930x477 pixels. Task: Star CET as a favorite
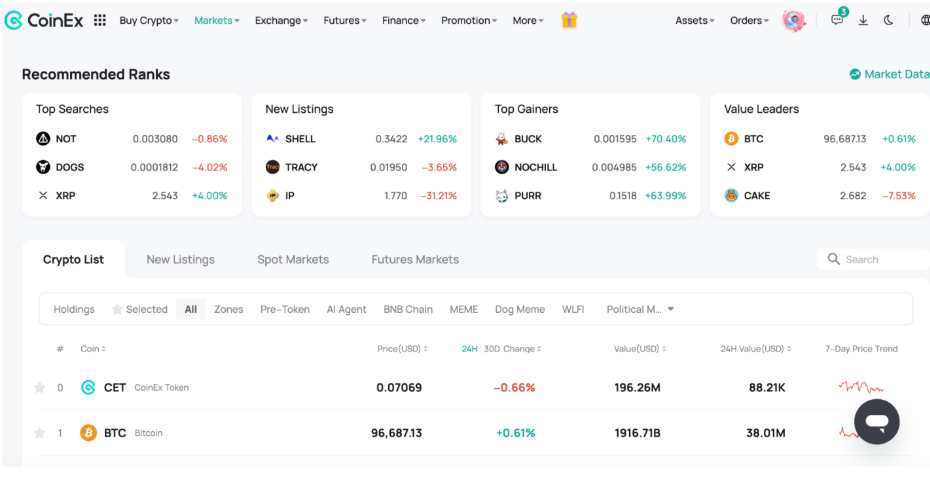coord(40,388)
